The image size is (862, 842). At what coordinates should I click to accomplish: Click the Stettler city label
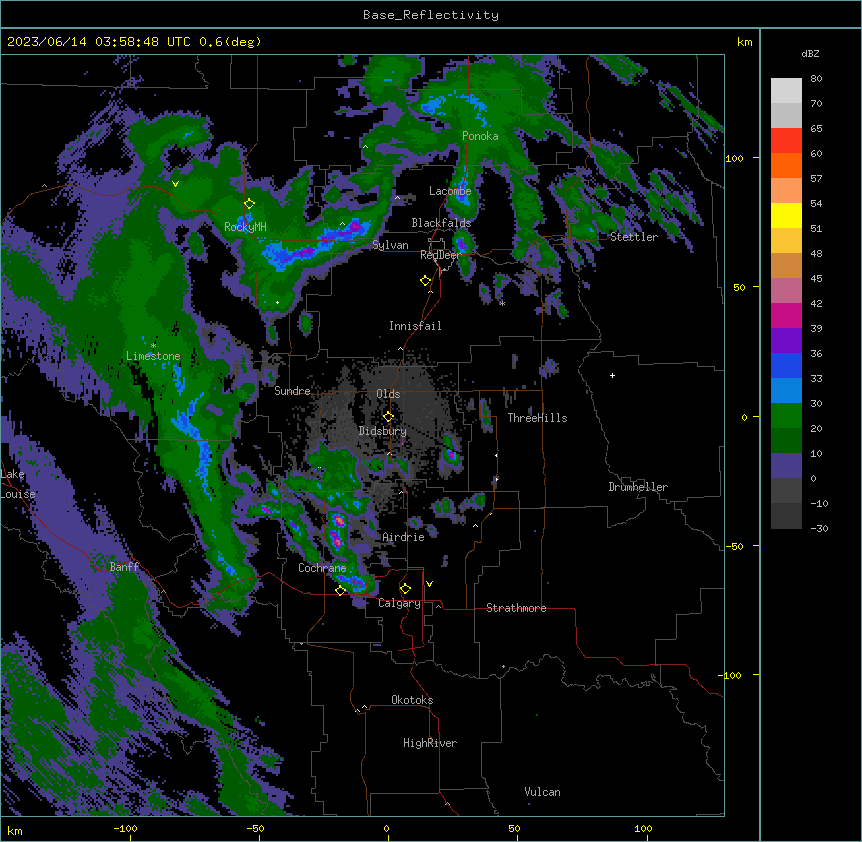tap(634, 237)
